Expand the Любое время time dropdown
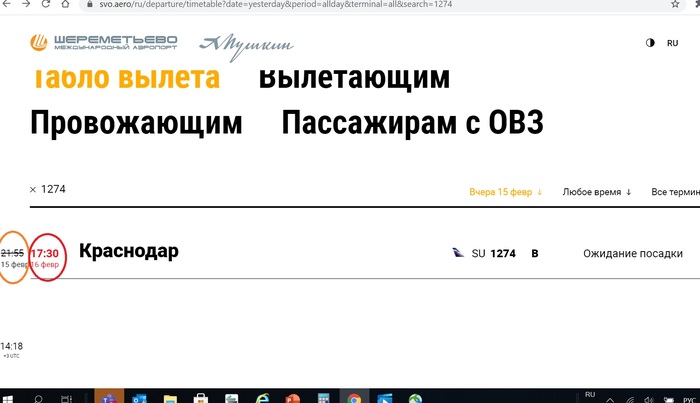This screenshot has height=403, width=700. 597,192
